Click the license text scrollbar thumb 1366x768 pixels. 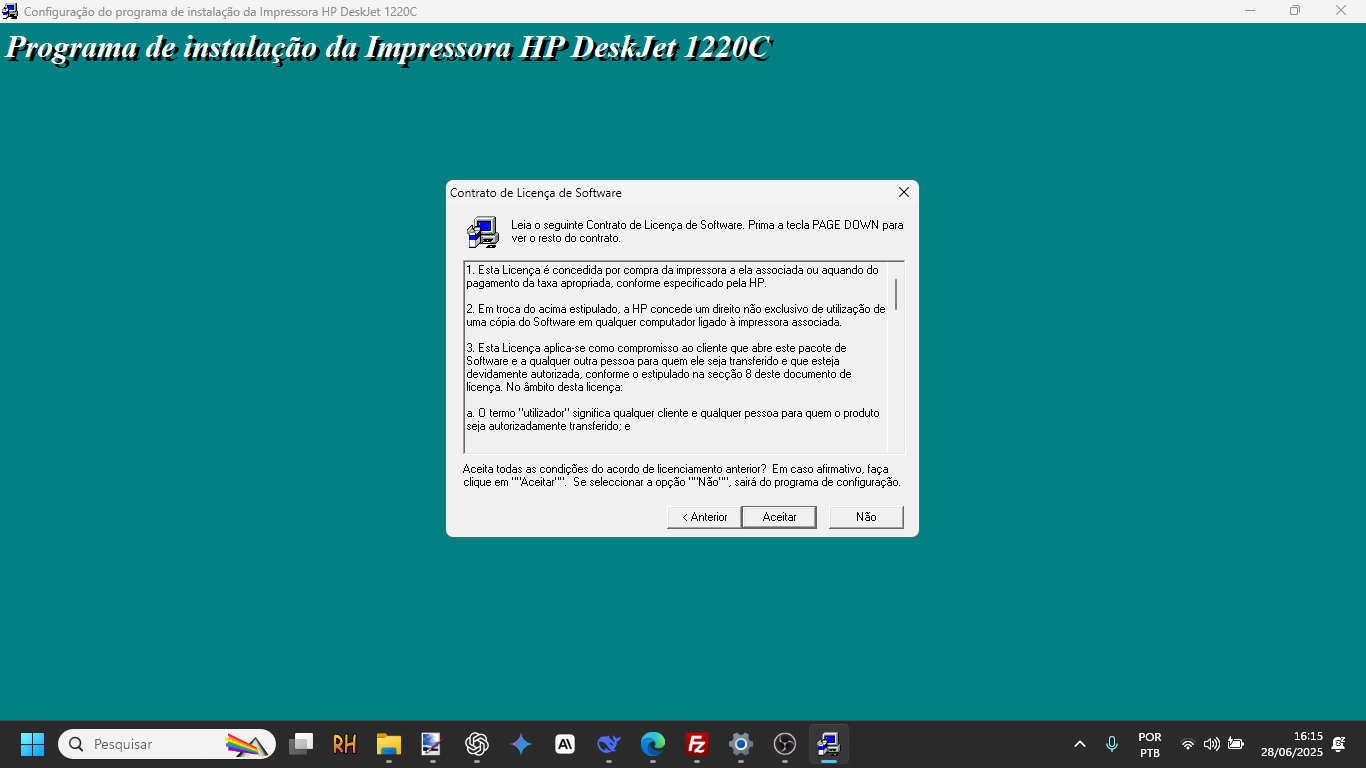coord(896,294)
